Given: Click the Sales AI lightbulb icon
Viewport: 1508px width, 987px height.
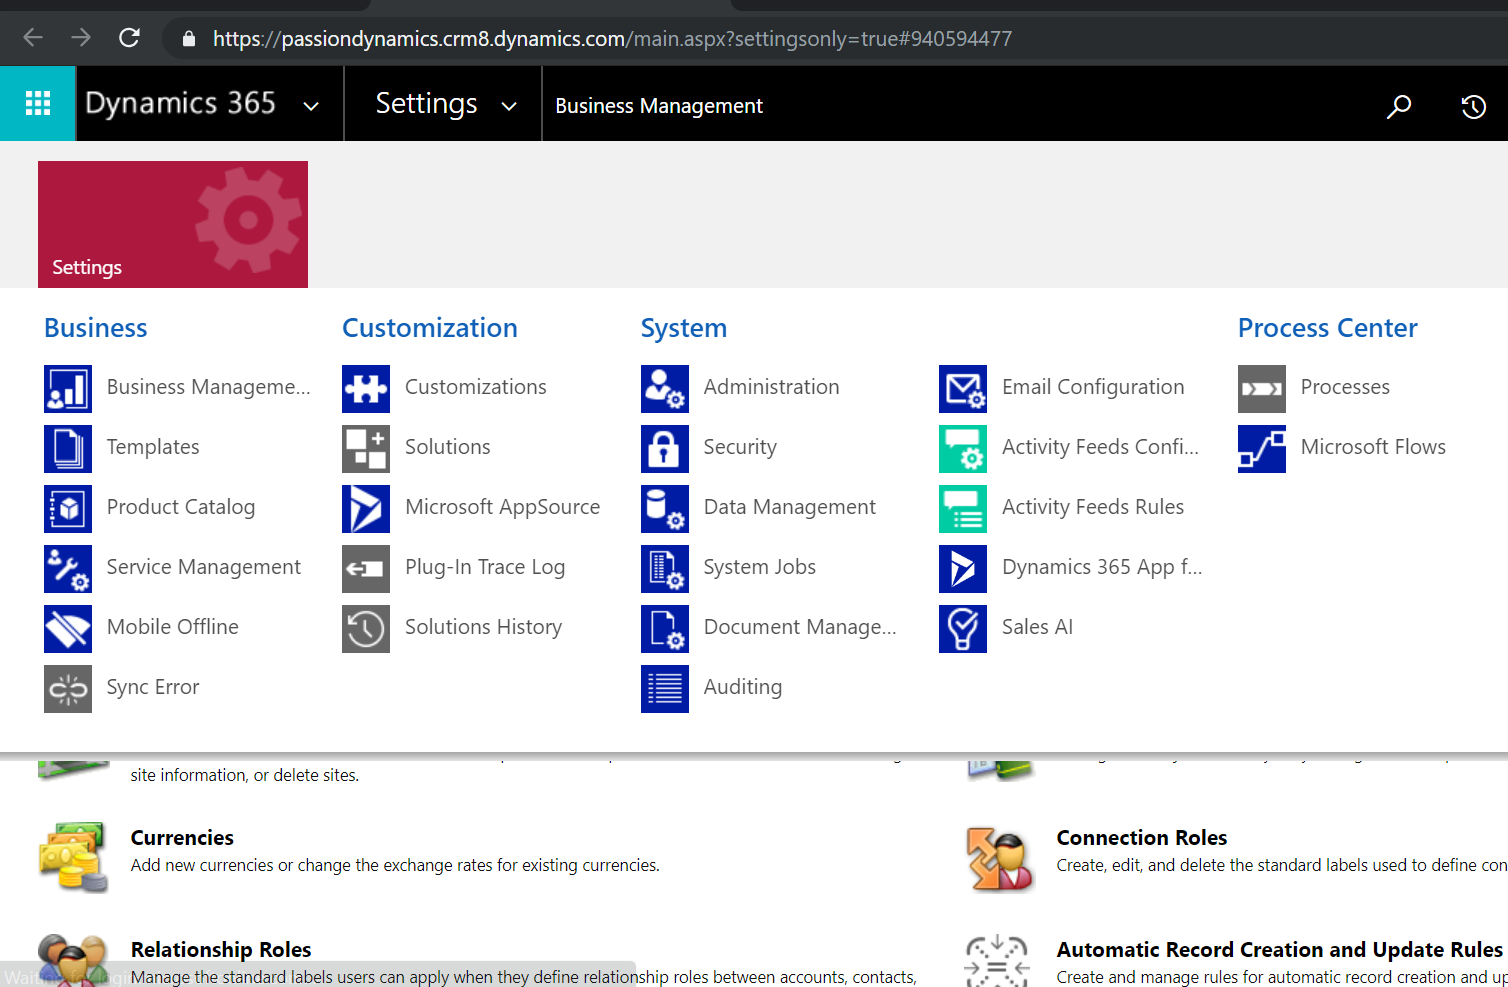Looking at the screenshot, I should (962, 628).
